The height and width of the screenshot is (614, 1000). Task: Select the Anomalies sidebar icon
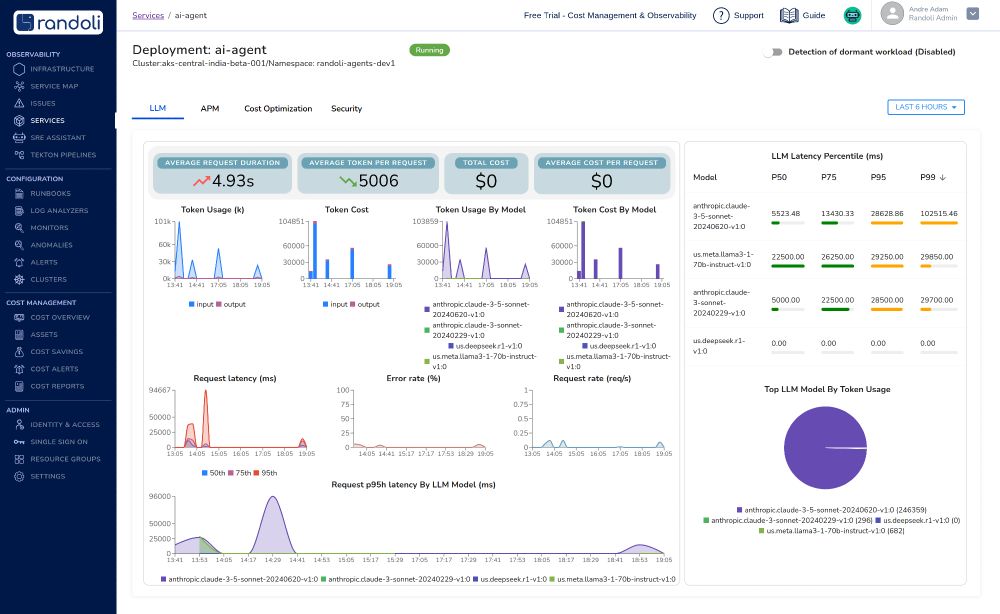coord(17,244)
